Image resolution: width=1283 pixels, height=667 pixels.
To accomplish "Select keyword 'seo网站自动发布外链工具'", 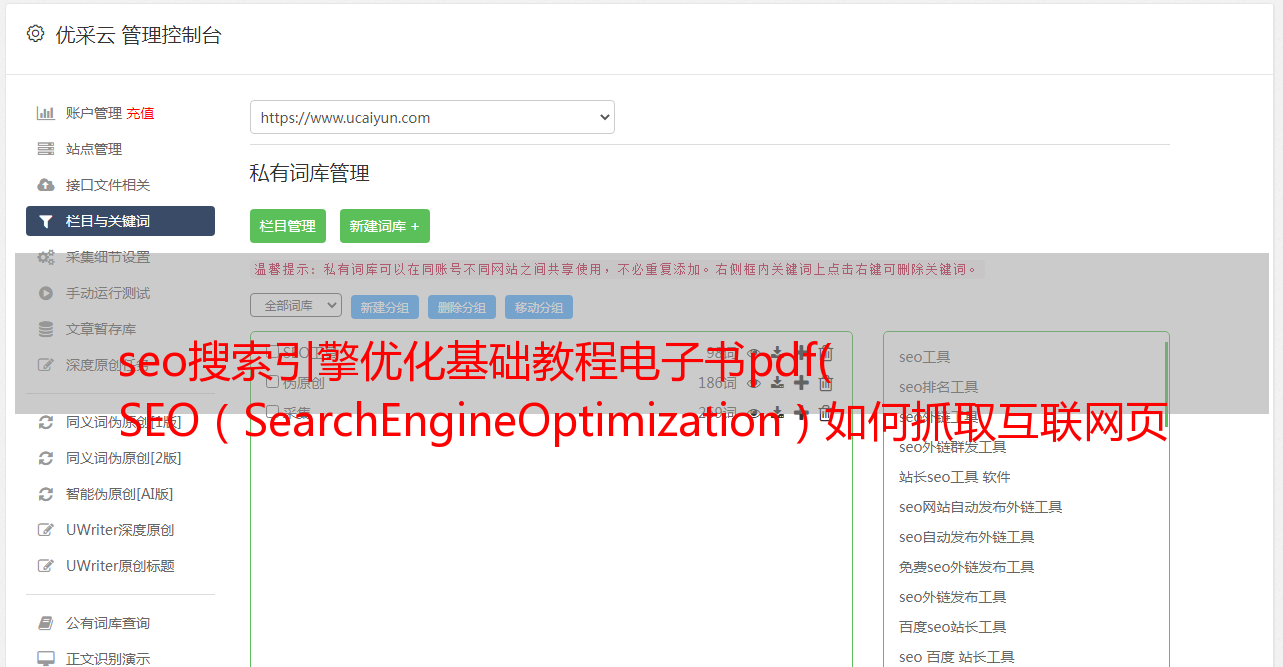I will tap(981, 507).
